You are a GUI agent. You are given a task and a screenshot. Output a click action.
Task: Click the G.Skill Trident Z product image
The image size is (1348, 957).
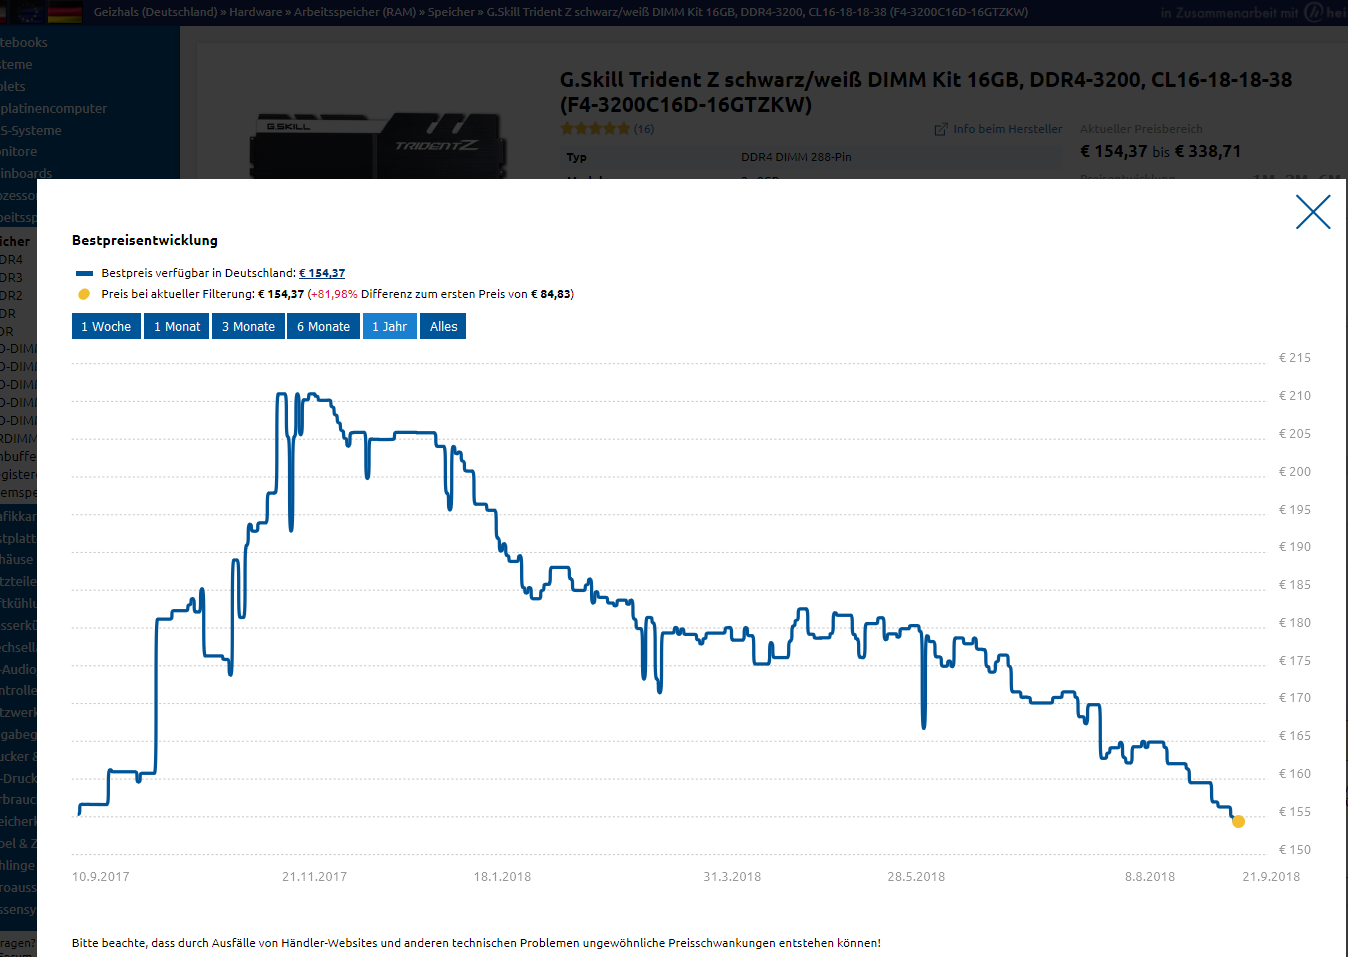[x=378, y=145]
